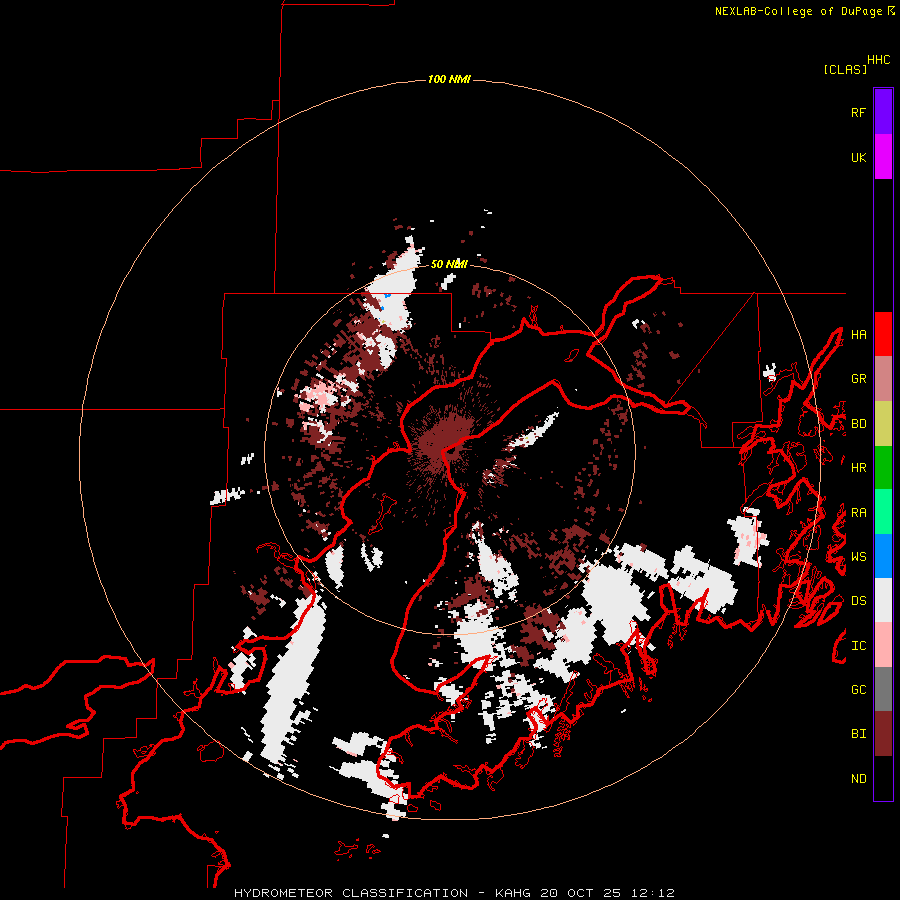Click the HA legend label
The height and width of the screenshot is (900, 900).
tap(858, 334)
